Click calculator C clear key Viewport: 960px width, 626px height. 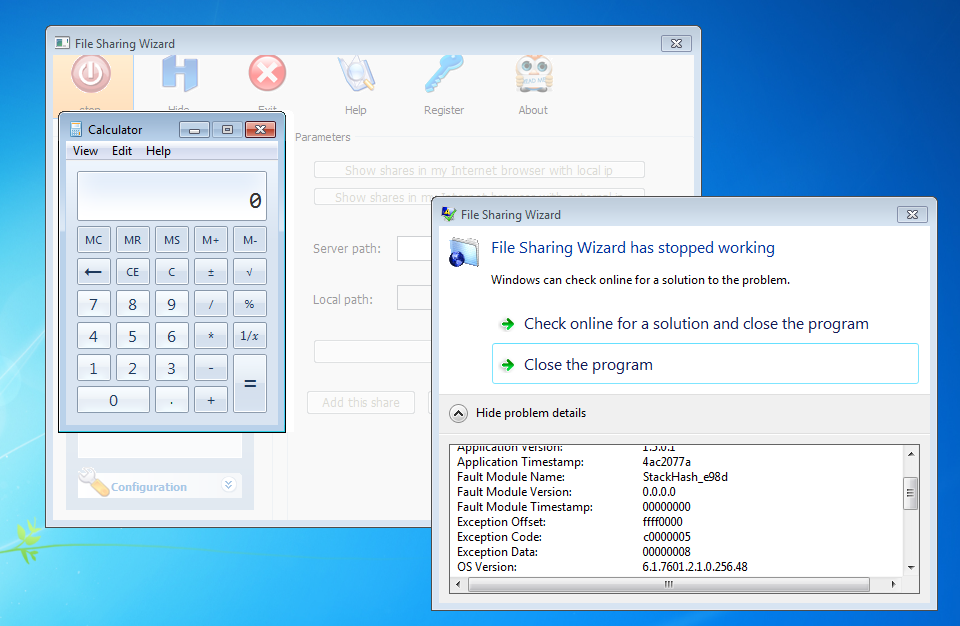172,271
